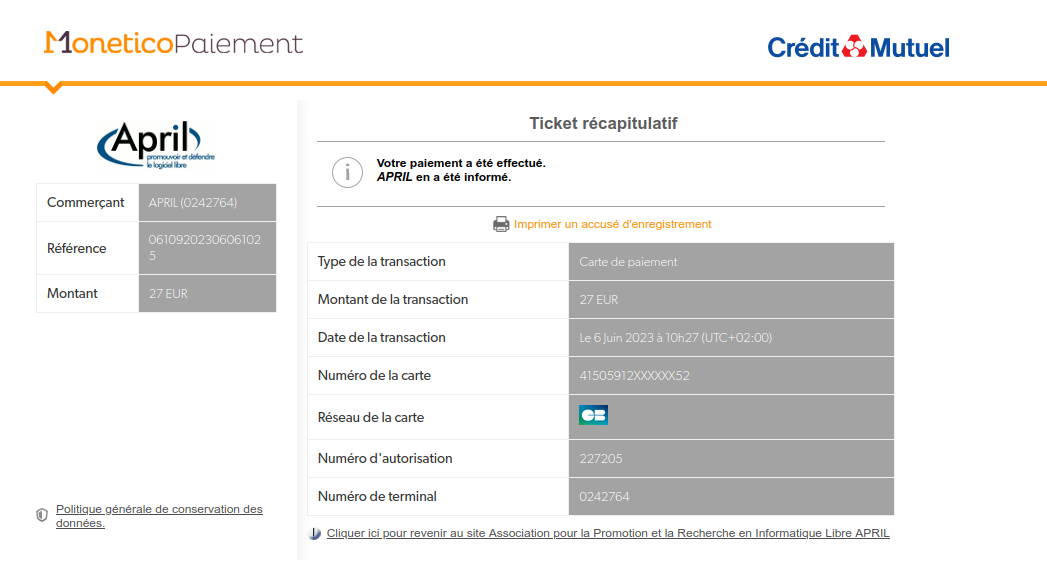Viewport: 1047px width, 574px height.
Task: Click the Carte de paiement transaction type
Action: 628,262
